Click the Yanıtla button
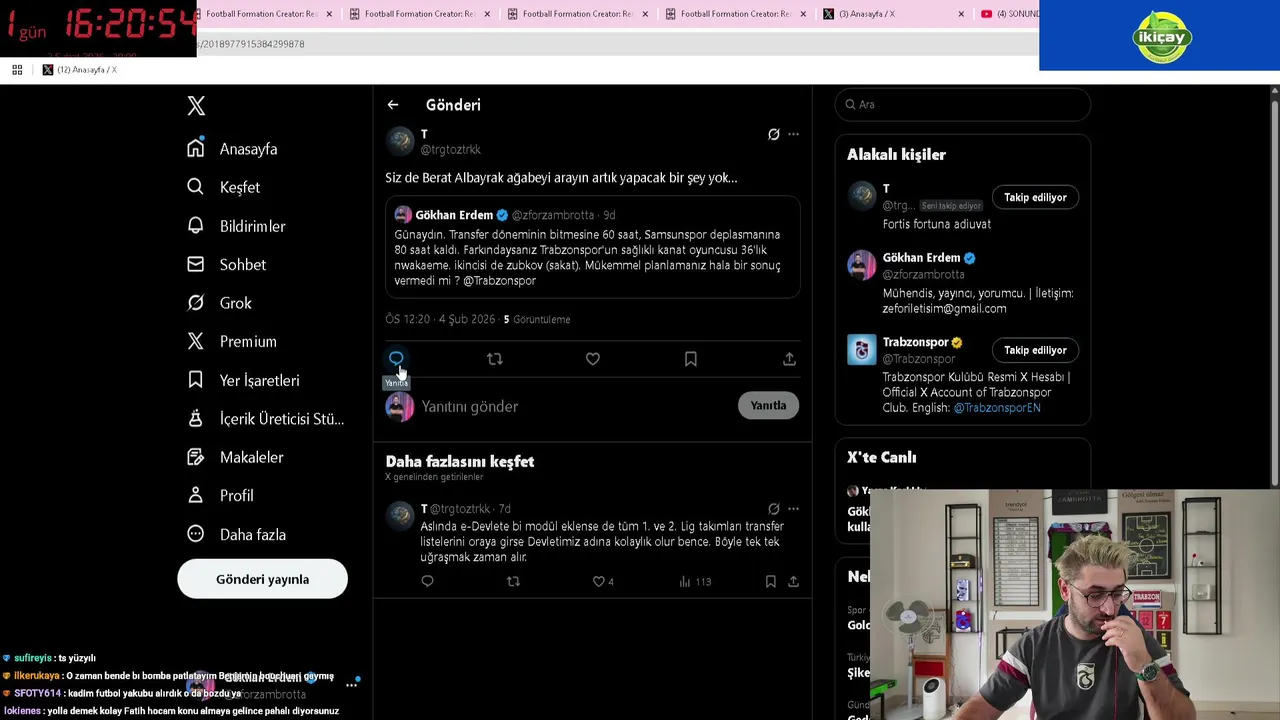The width and height of the screenshot is (1280, 720). point(768,405)
